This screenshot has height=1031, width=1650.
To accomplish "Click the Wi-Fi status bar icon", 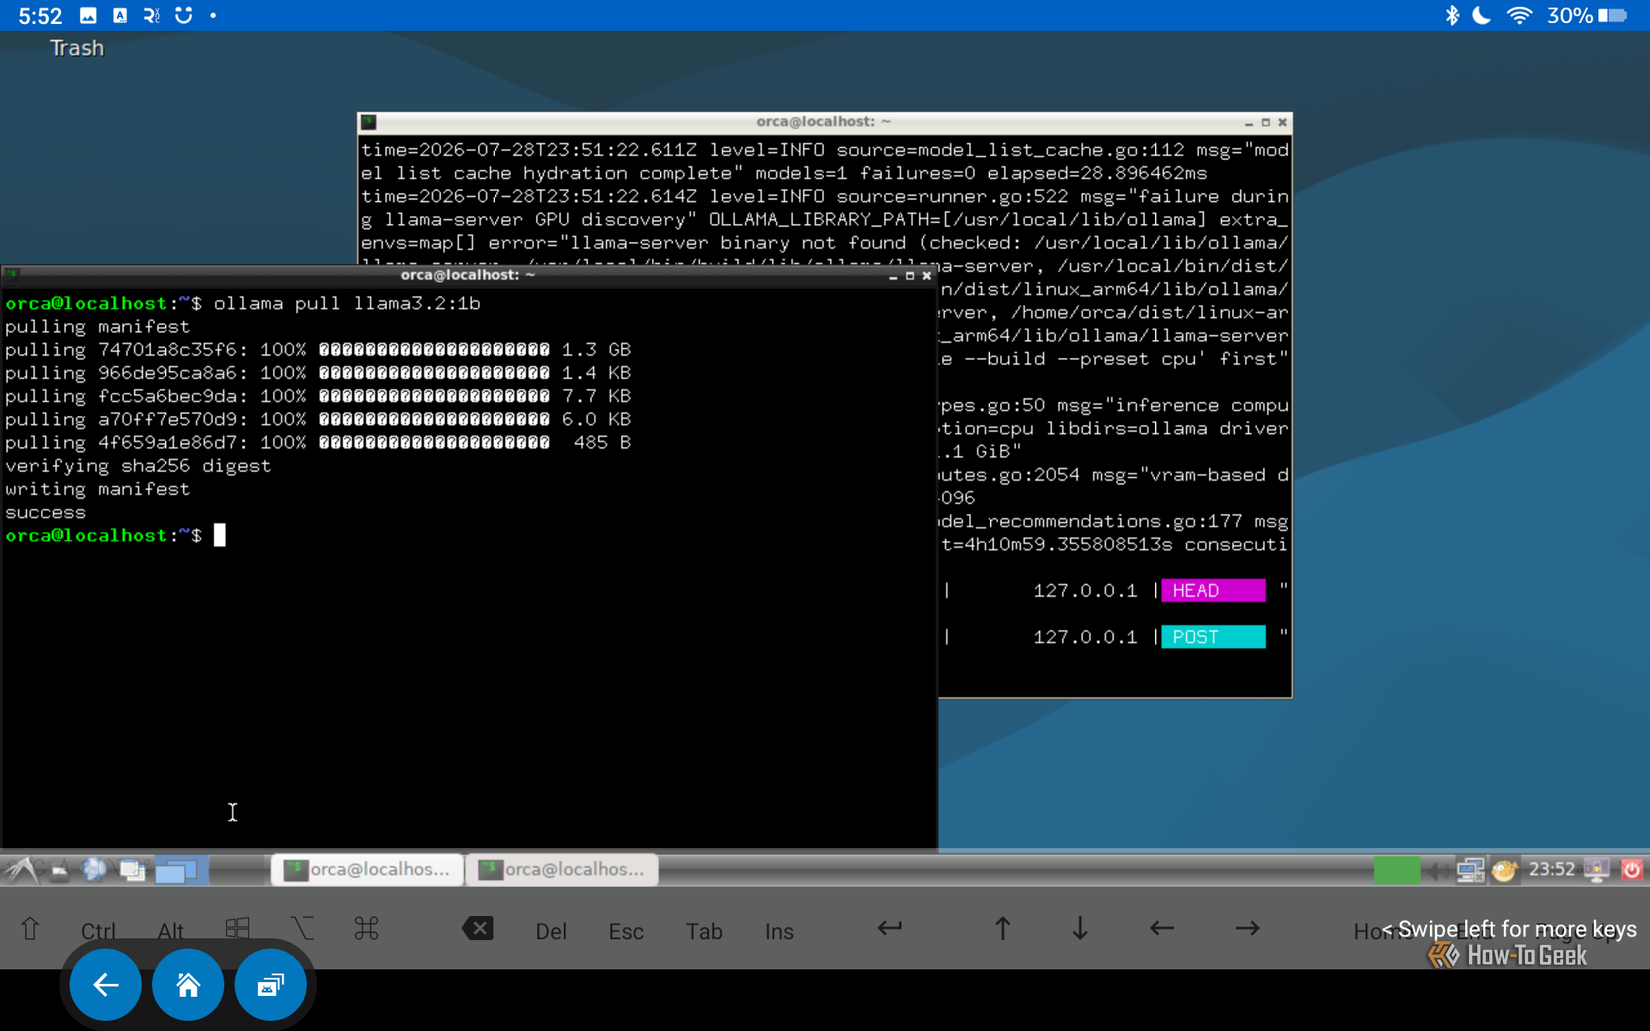I will (x=1520, y=15).
